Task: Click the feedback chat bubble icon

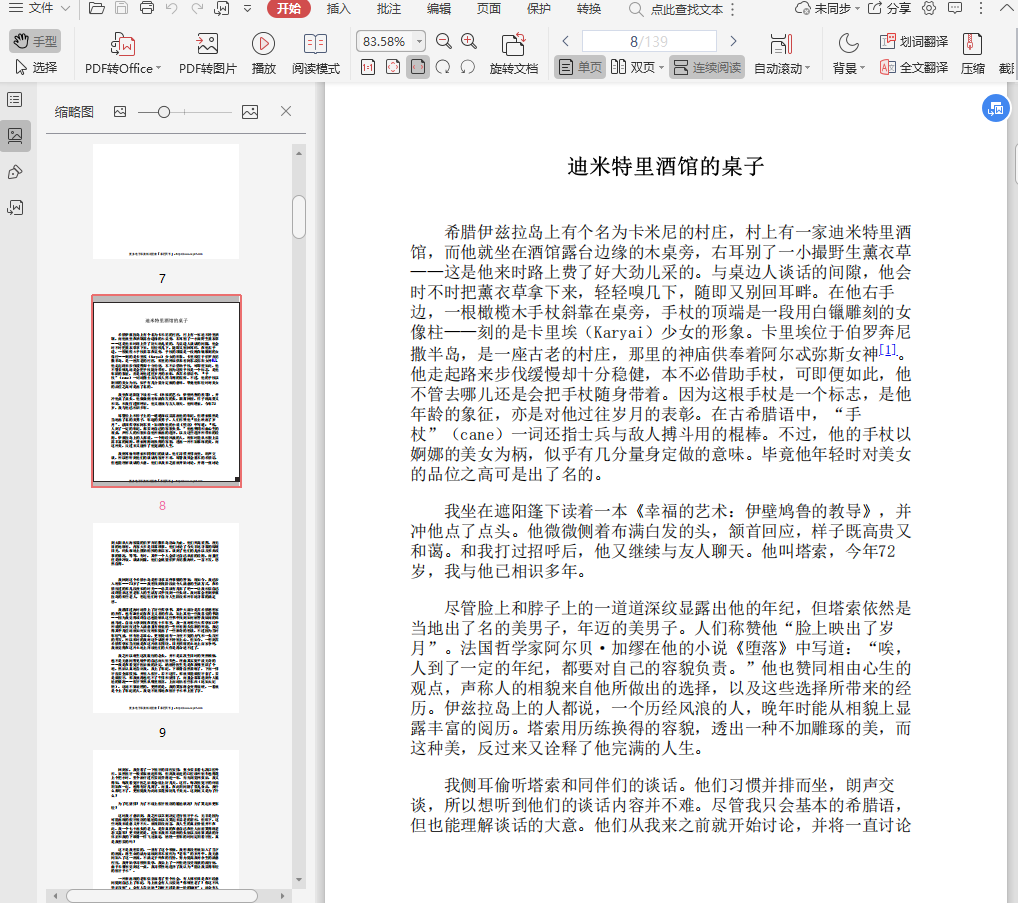Action: [955, 8]
